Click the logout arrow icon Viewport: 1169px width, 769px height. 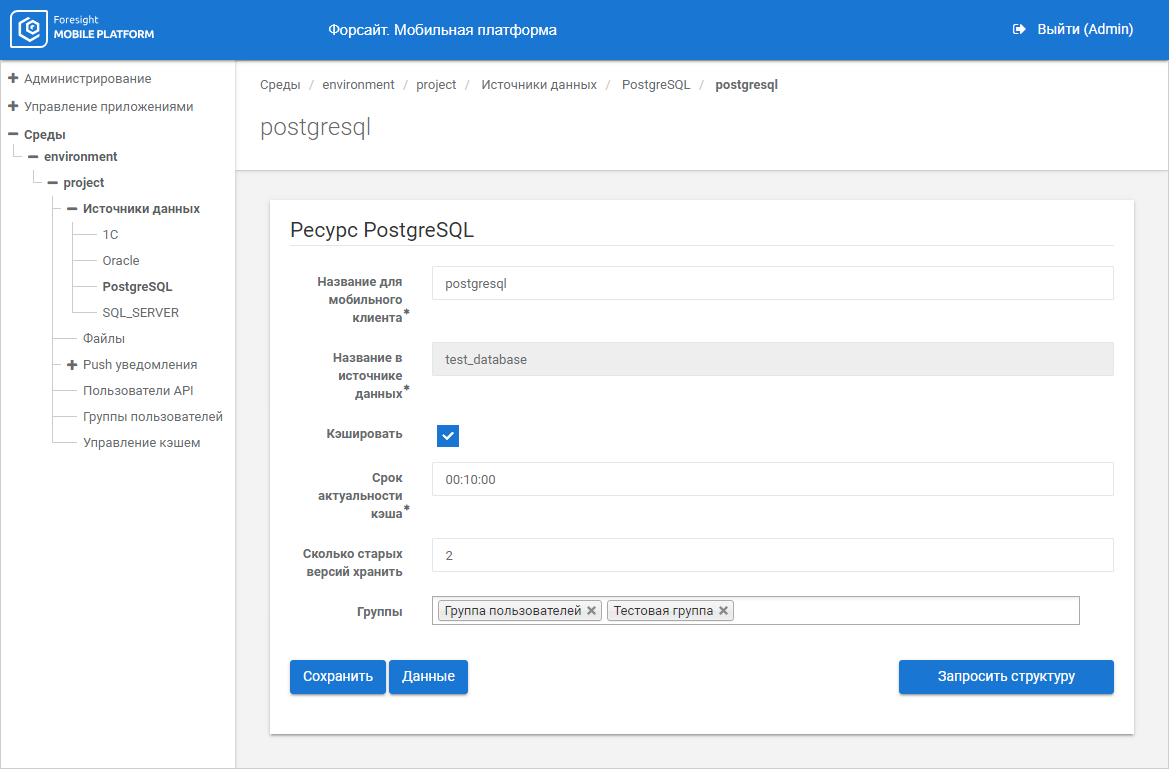[x=1020, y=30]
